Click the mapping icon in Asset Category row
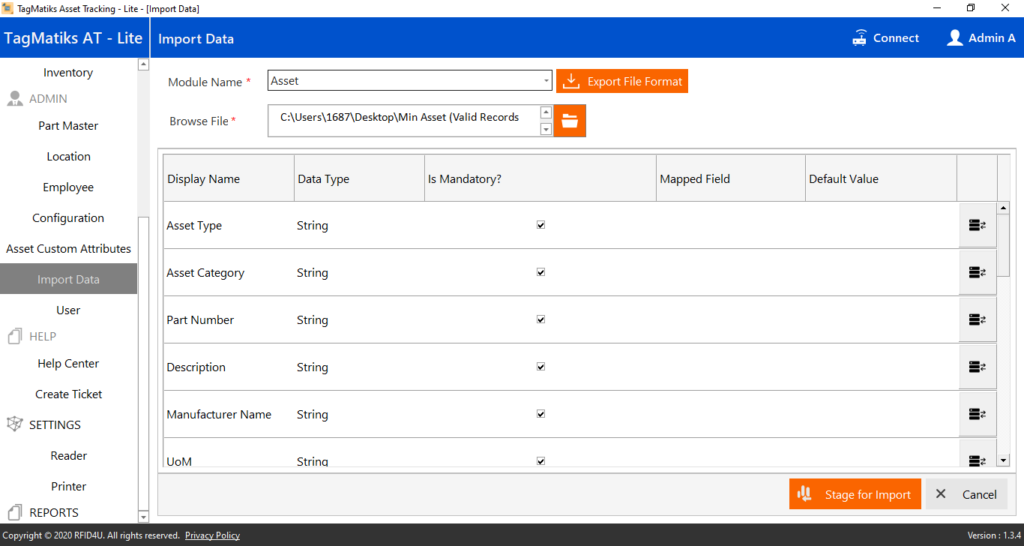 [x=977, y=272]
